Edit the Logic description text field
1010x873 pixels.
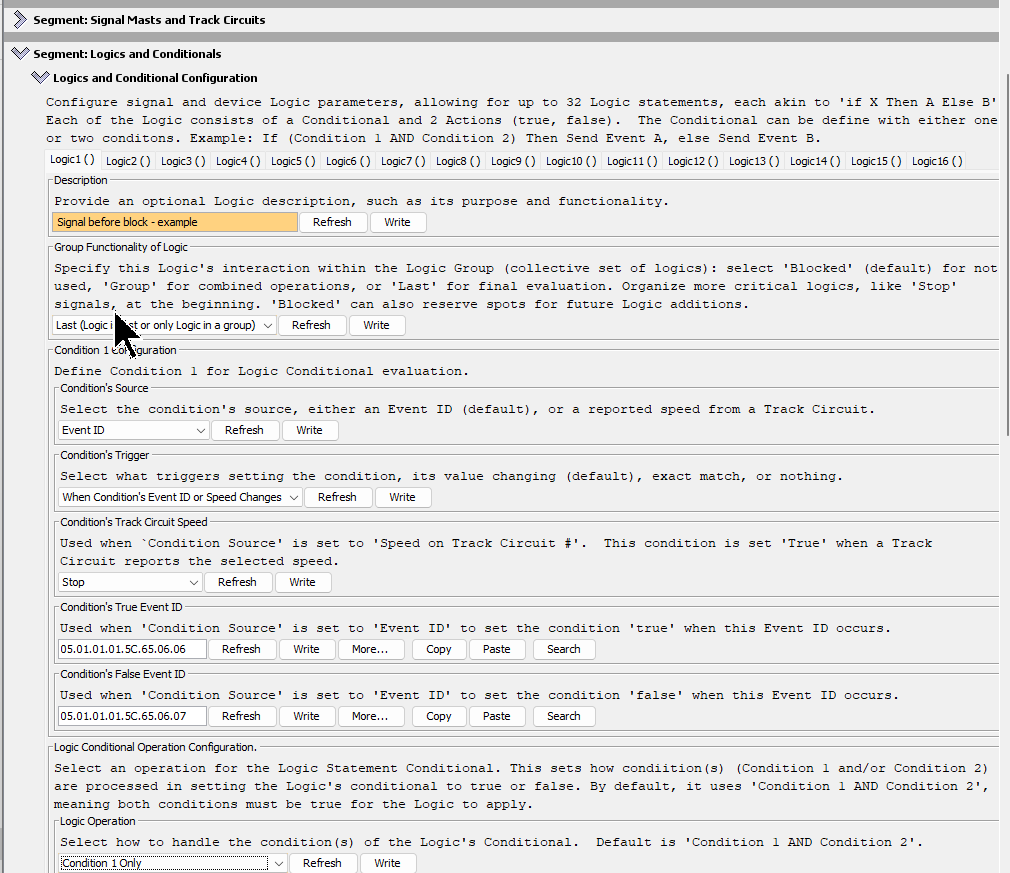pos(175,222)
